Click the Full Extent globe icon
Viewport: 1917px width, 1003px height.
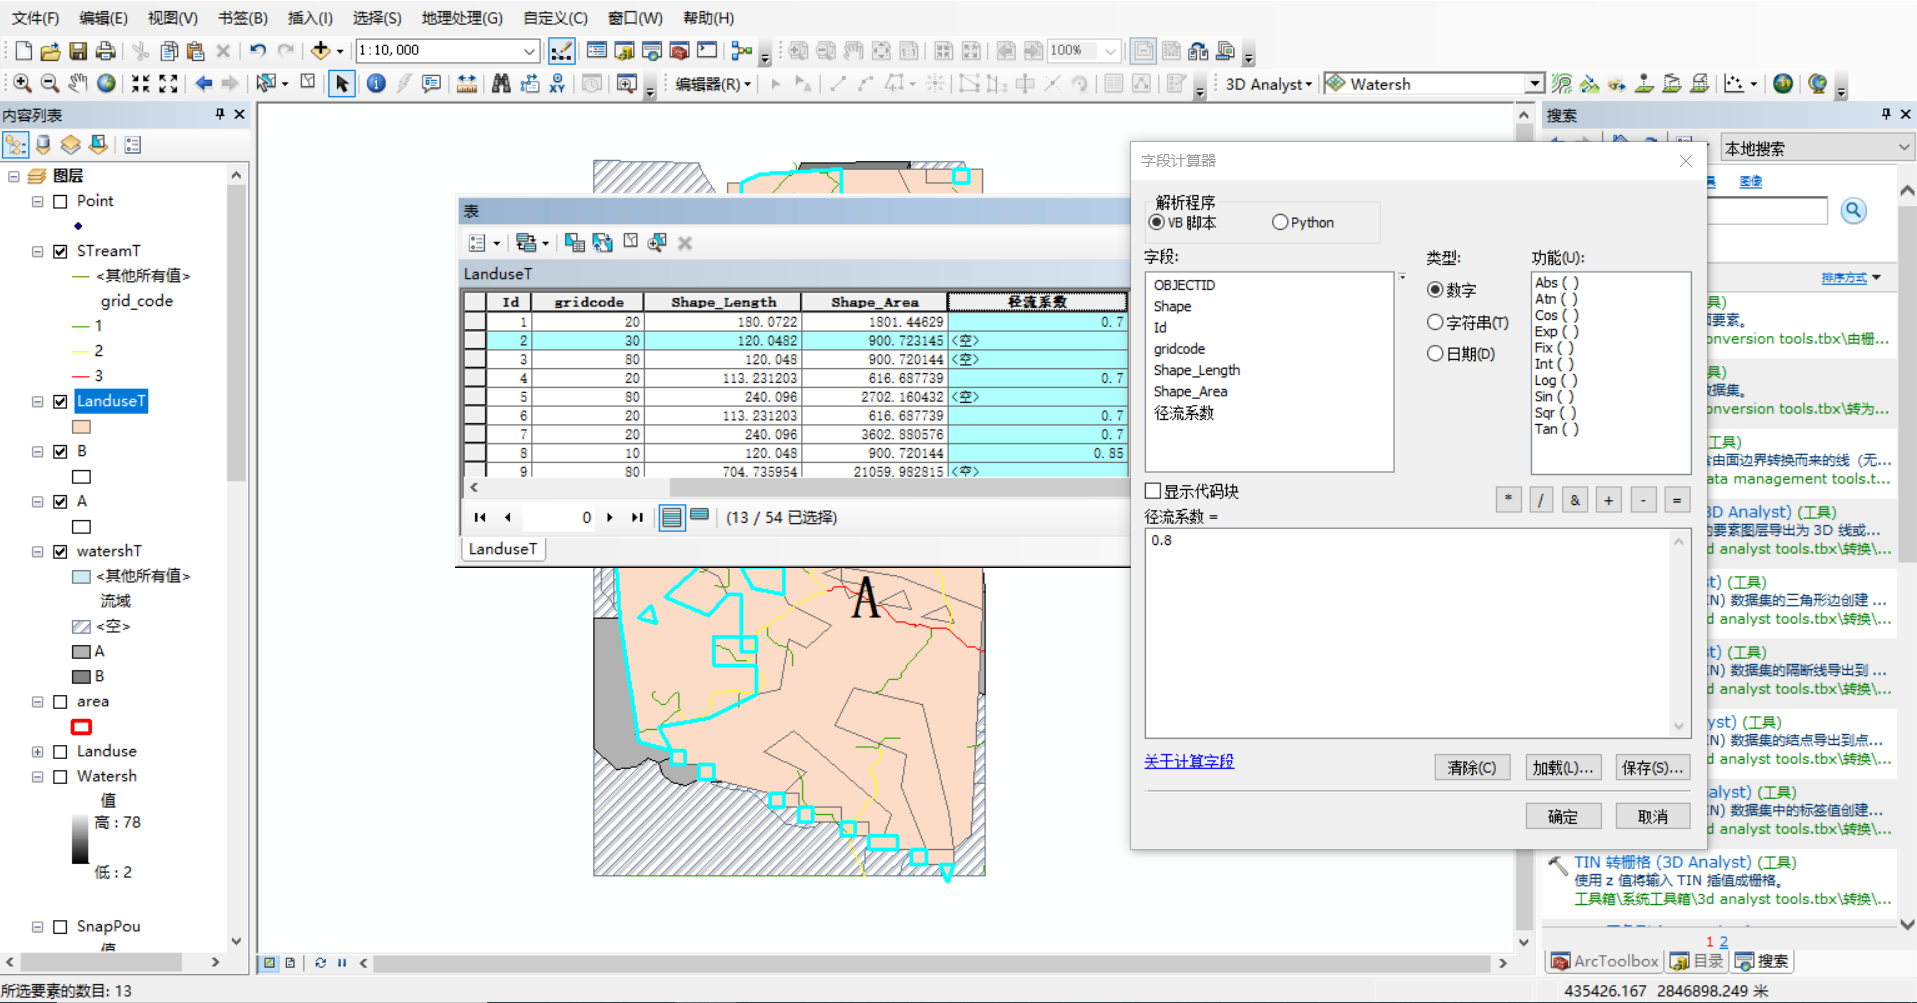(106, 84)
